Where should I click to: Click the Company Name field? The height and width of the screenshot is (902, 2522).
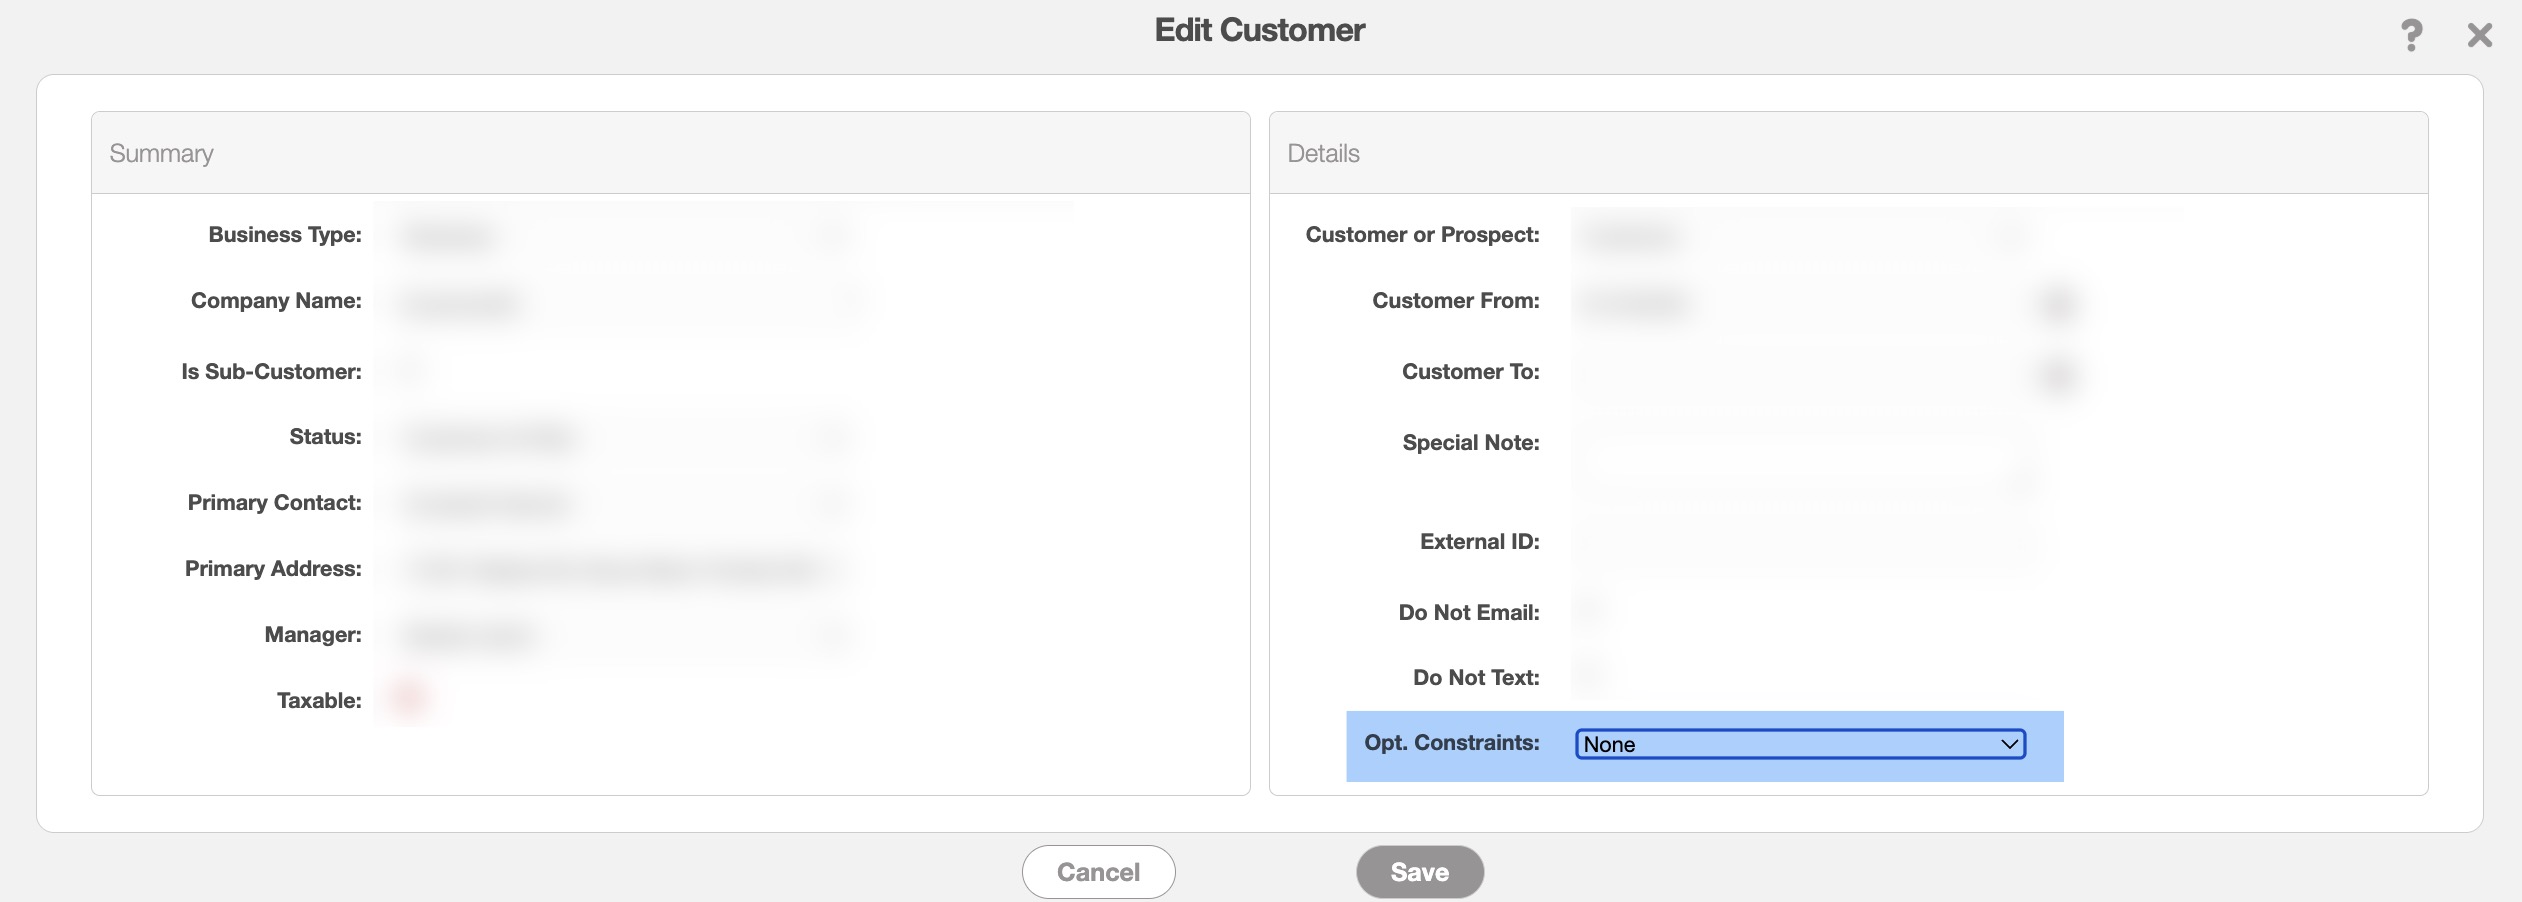click(x=620, y=302)
